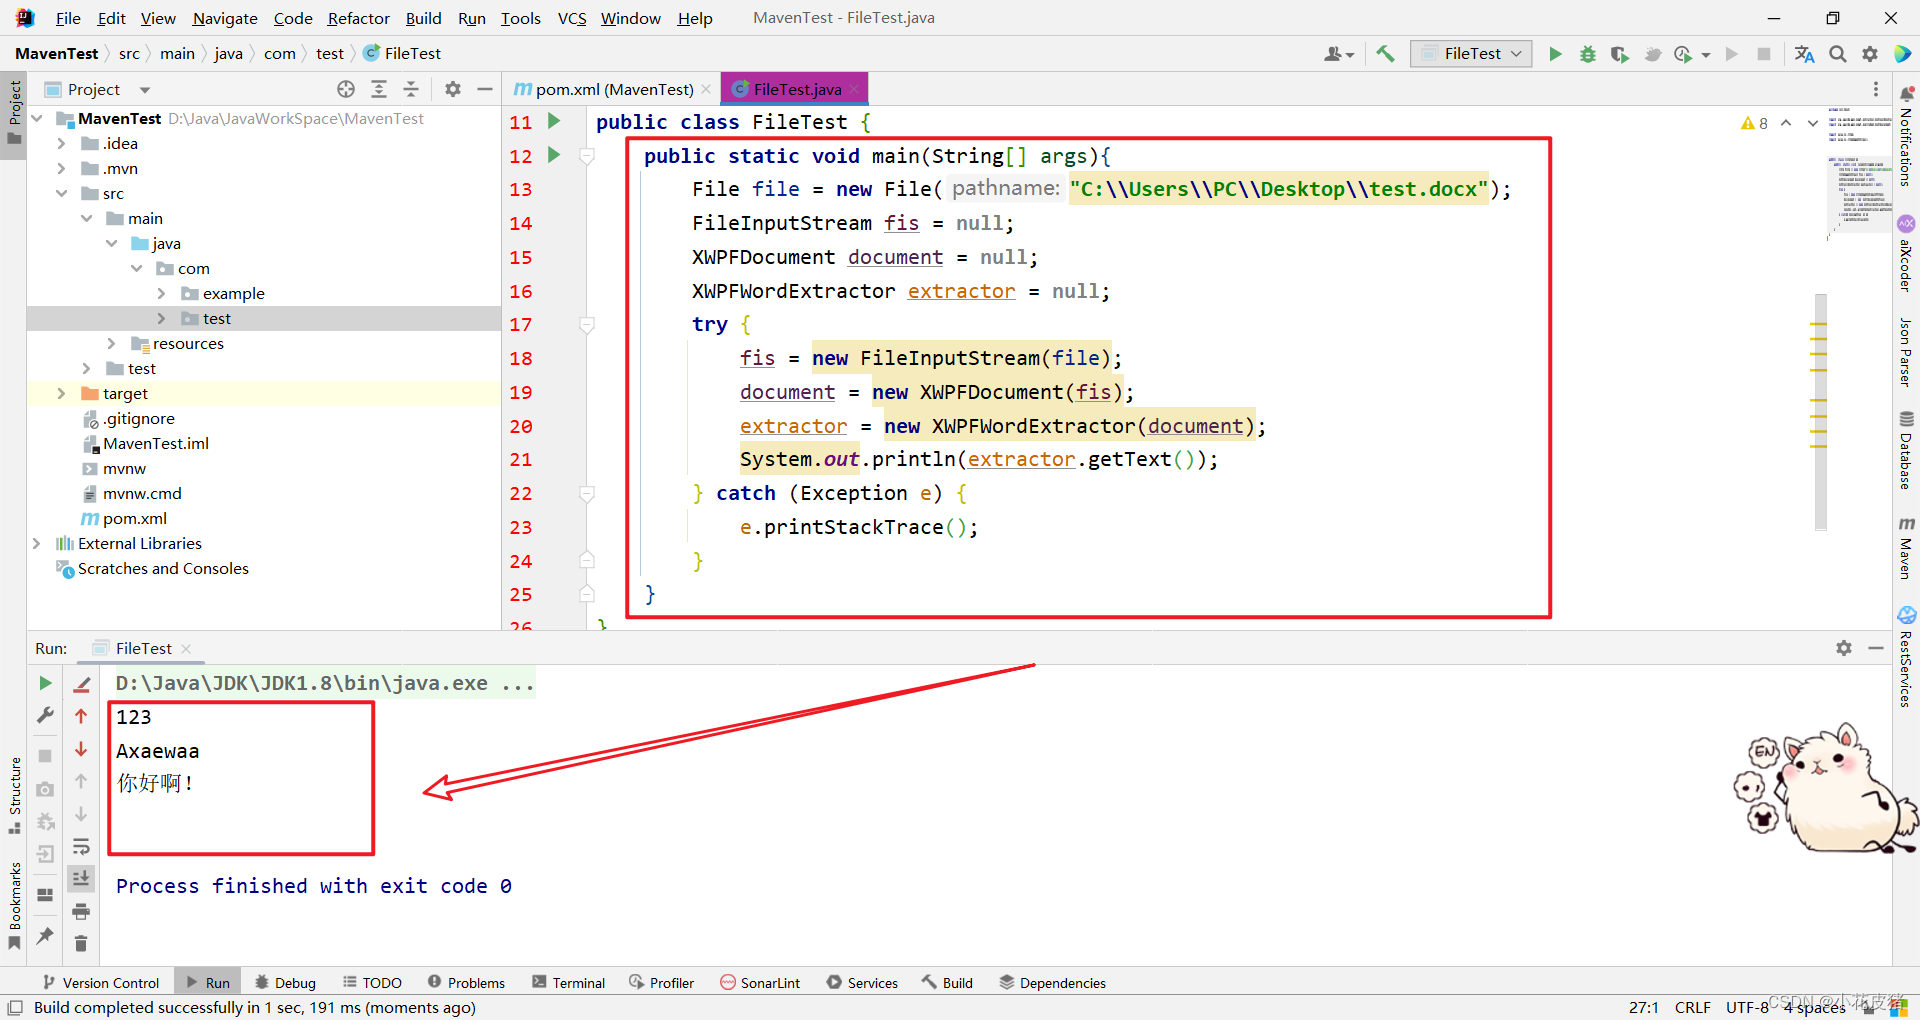Expand the target folder
The image size is (1920, 1020).
pos(61,393)
